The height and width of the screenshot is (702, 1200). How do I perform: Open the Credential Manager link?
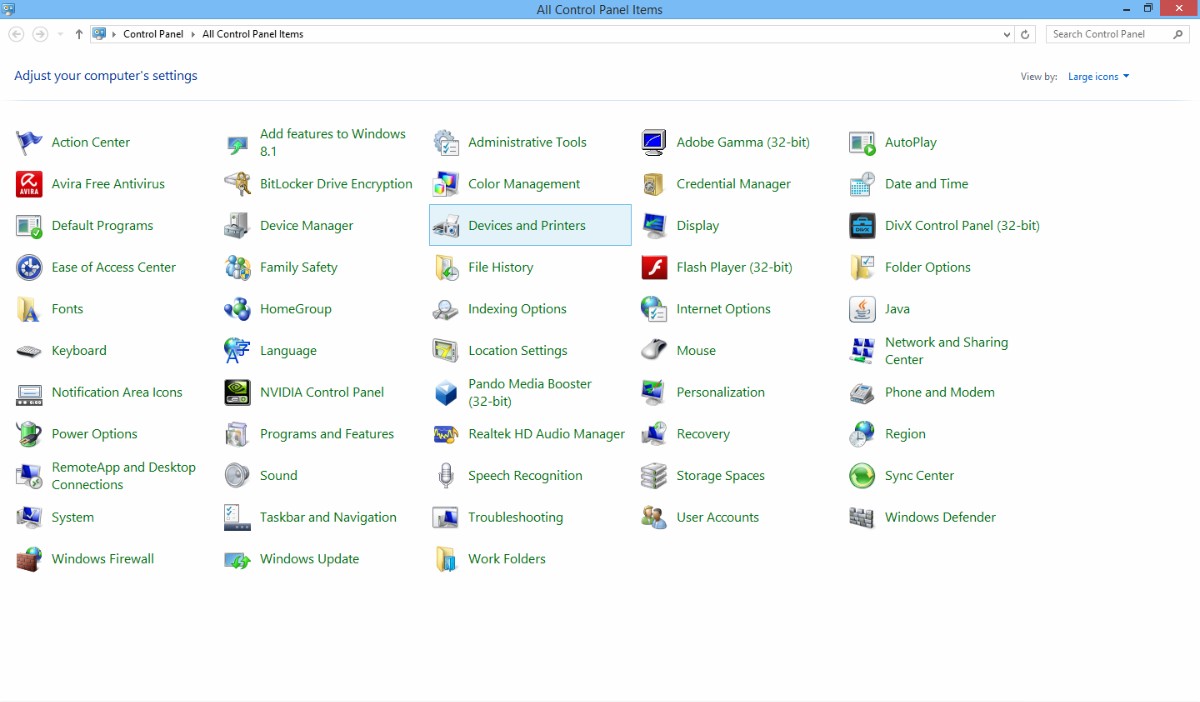[x=734, y=184]
